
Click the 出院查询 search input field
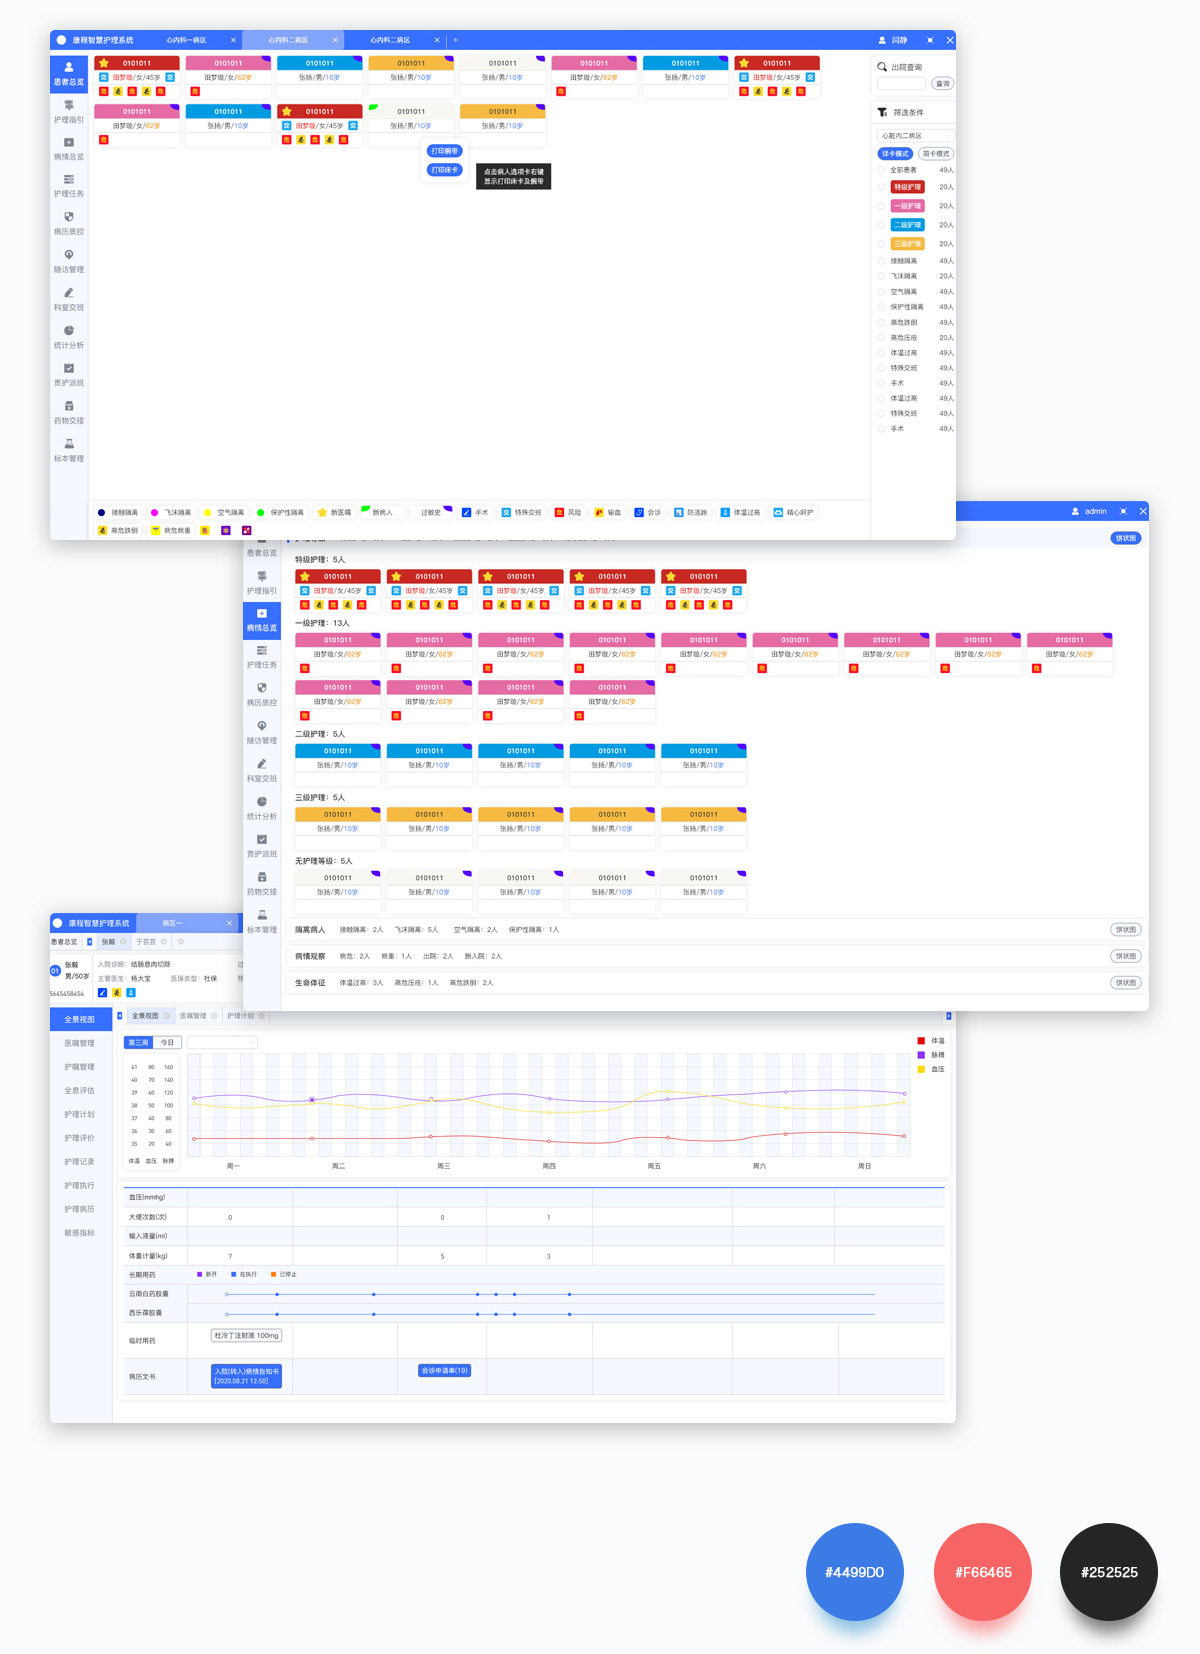(x=901, y=84)
